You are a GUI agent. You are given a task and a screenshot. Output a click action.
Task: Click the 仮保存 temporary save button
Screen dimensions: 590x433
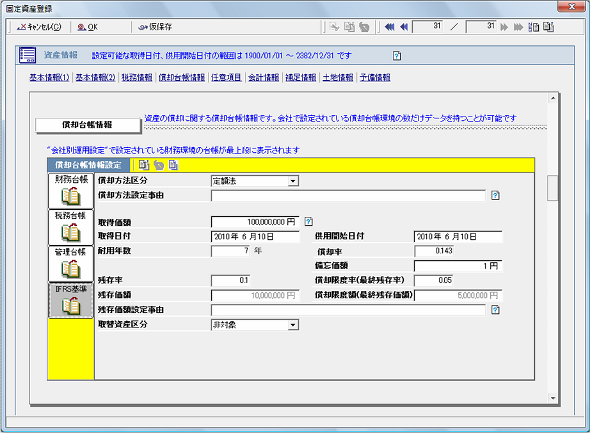tap(155, 27)
